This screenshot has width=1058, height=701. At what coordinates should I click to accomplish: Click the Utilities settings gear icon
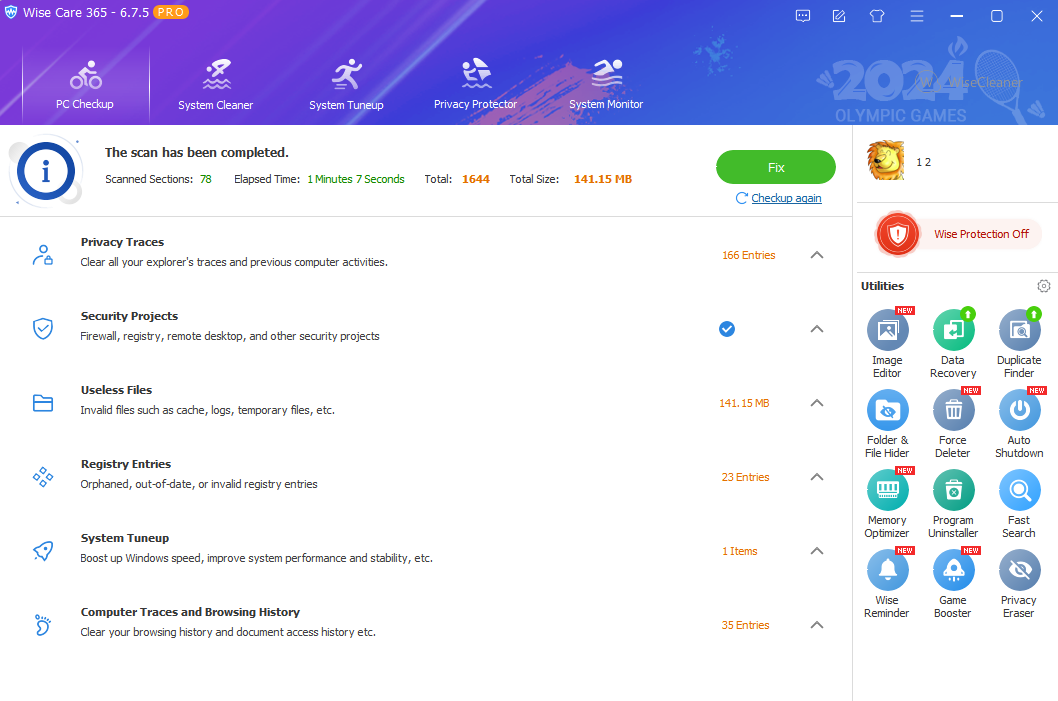[1043, 286]
